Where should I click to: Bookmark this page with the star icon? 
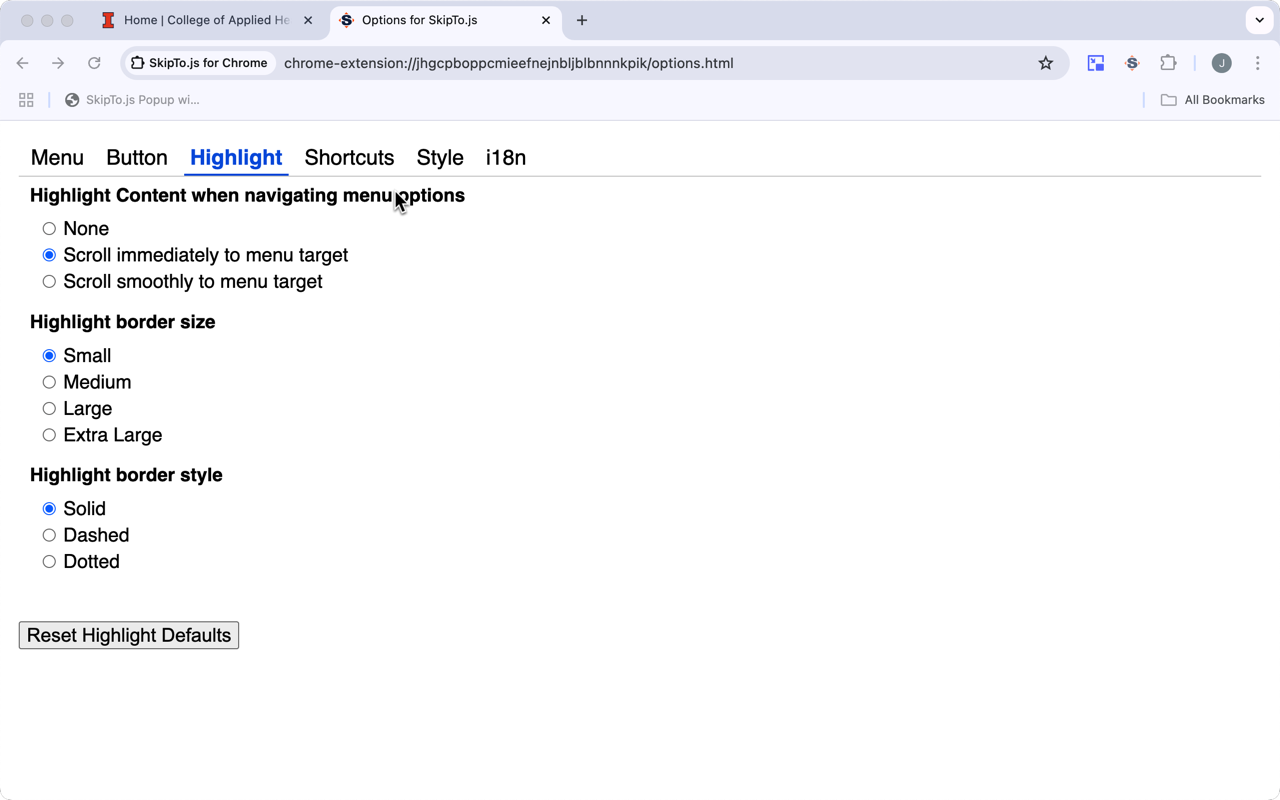tap(1046, 63)
